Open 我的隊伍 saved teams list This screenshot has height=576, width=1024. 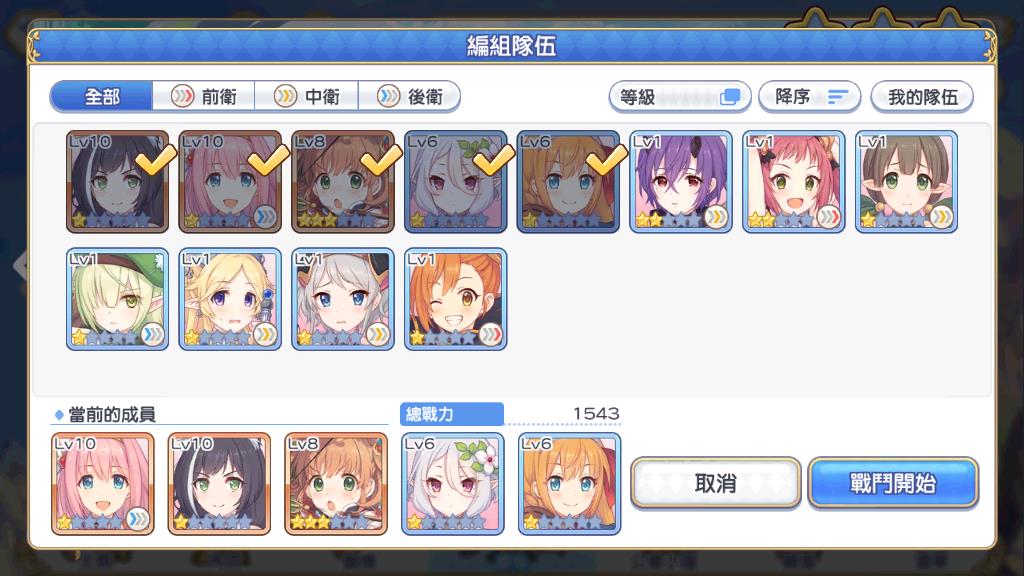[922, 97]
